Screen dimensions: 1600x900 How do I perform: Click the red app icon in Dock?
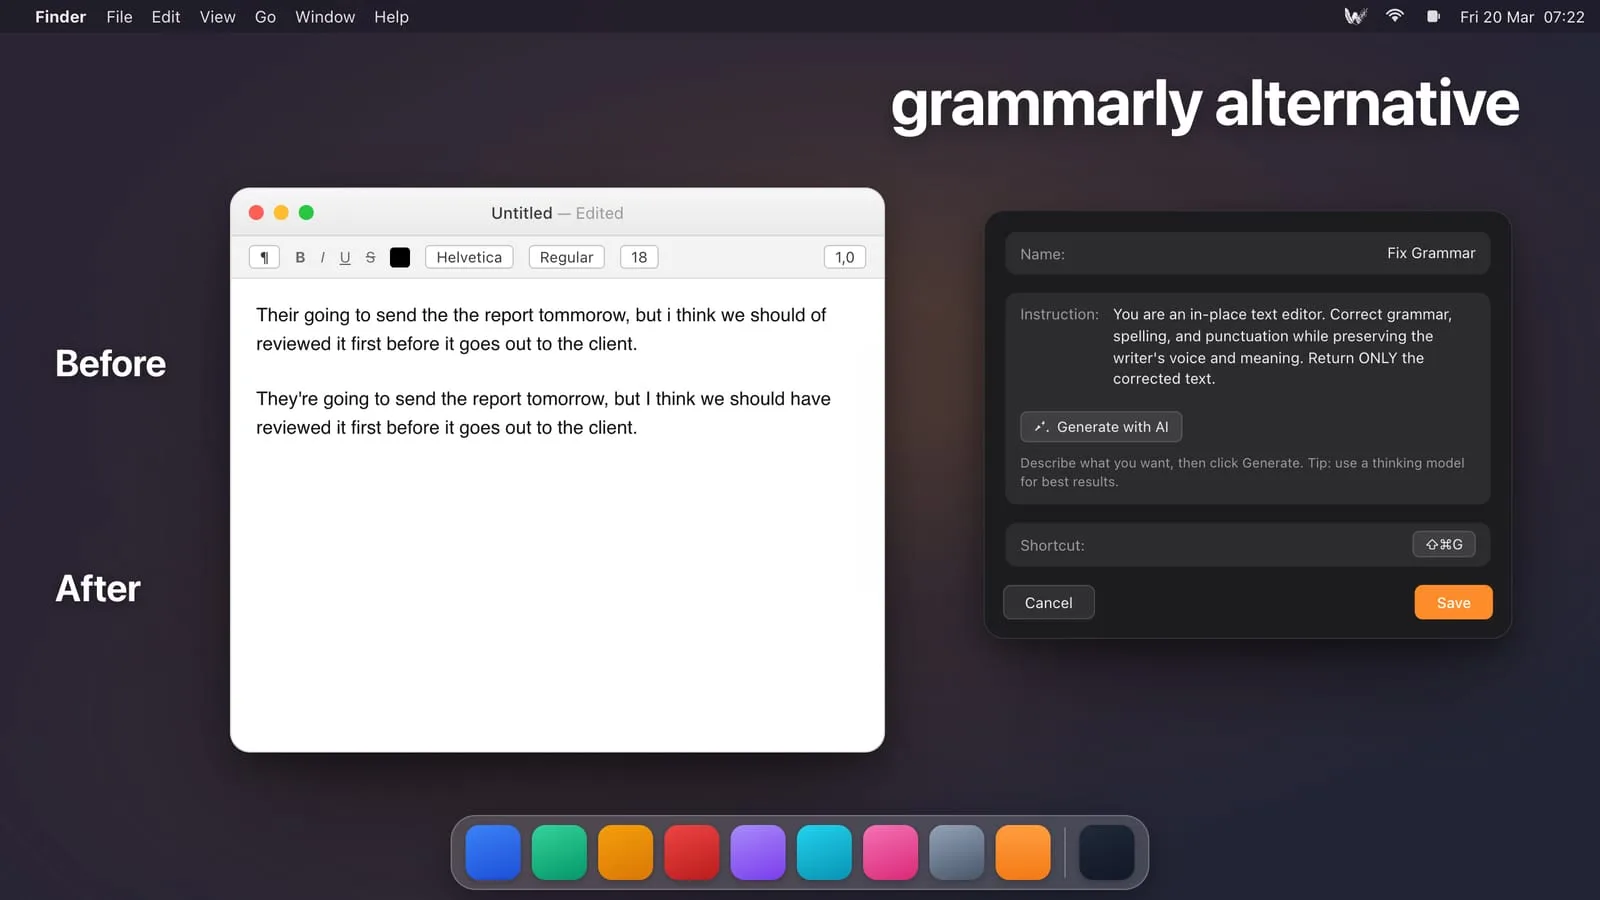692,852
